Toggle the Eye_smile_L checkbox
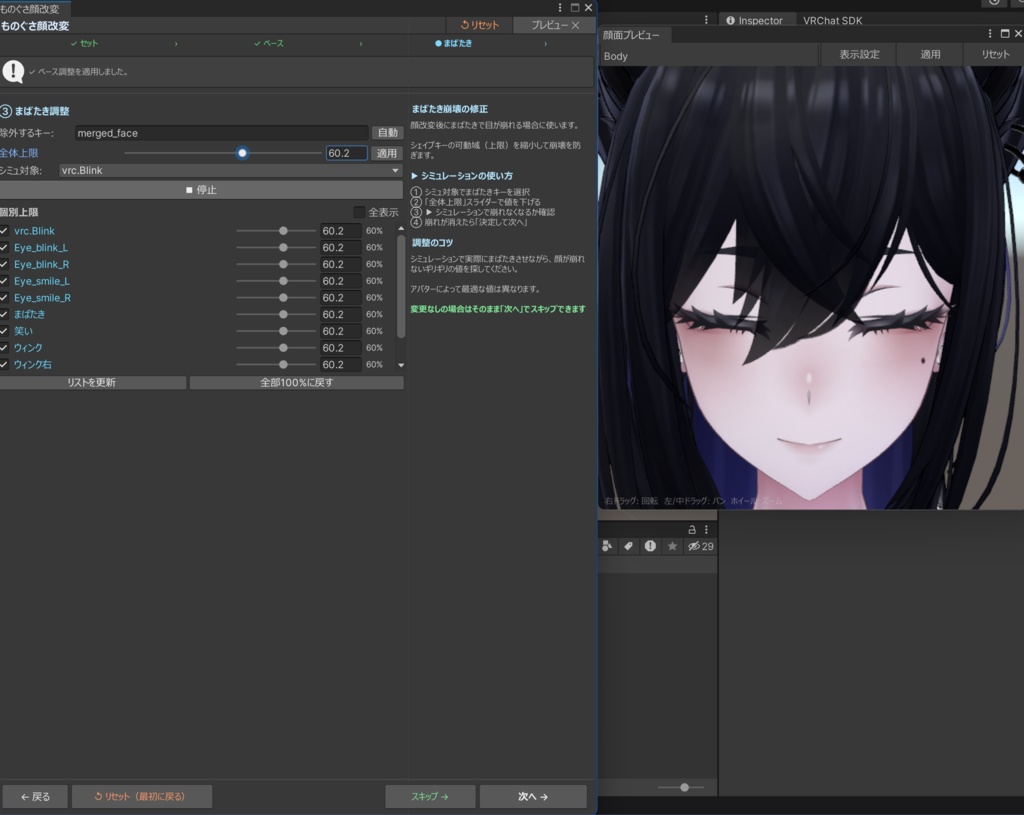The width and height of the screenshot is (1024, 815). pos(5,281)
